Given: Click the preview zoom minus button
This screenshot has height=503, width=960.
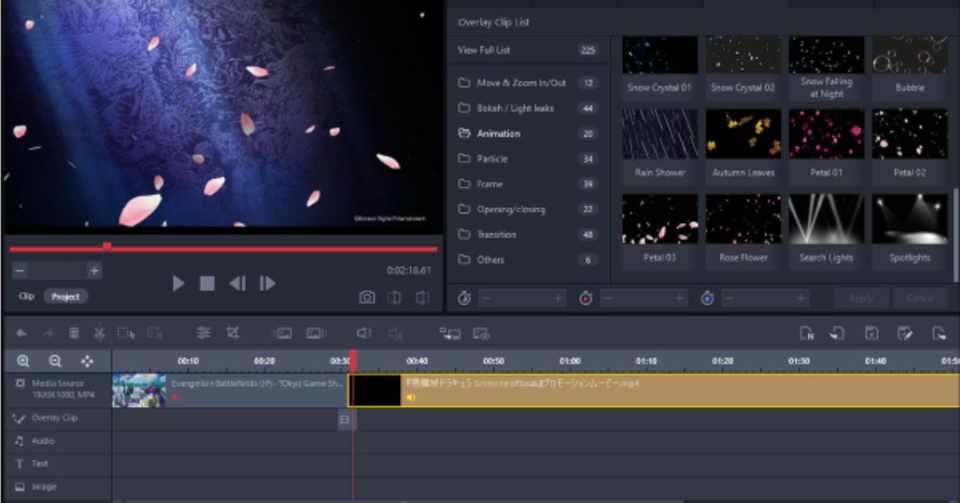Looking at the screenshot, I should coord(20,270).
